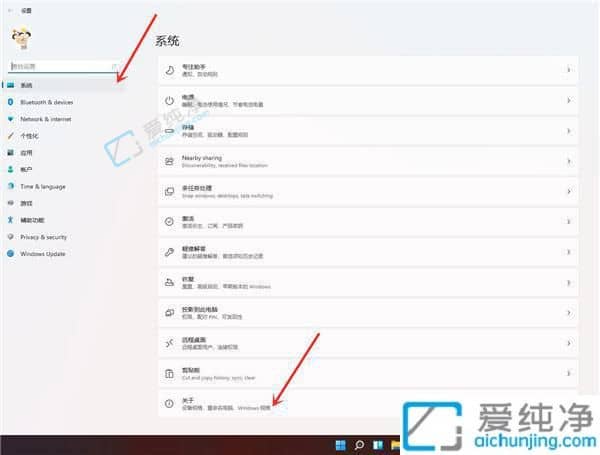Expand the Clipboard (剪贴板) row chevron
This screenshot has height=455, width=600.
click(569, 373)
